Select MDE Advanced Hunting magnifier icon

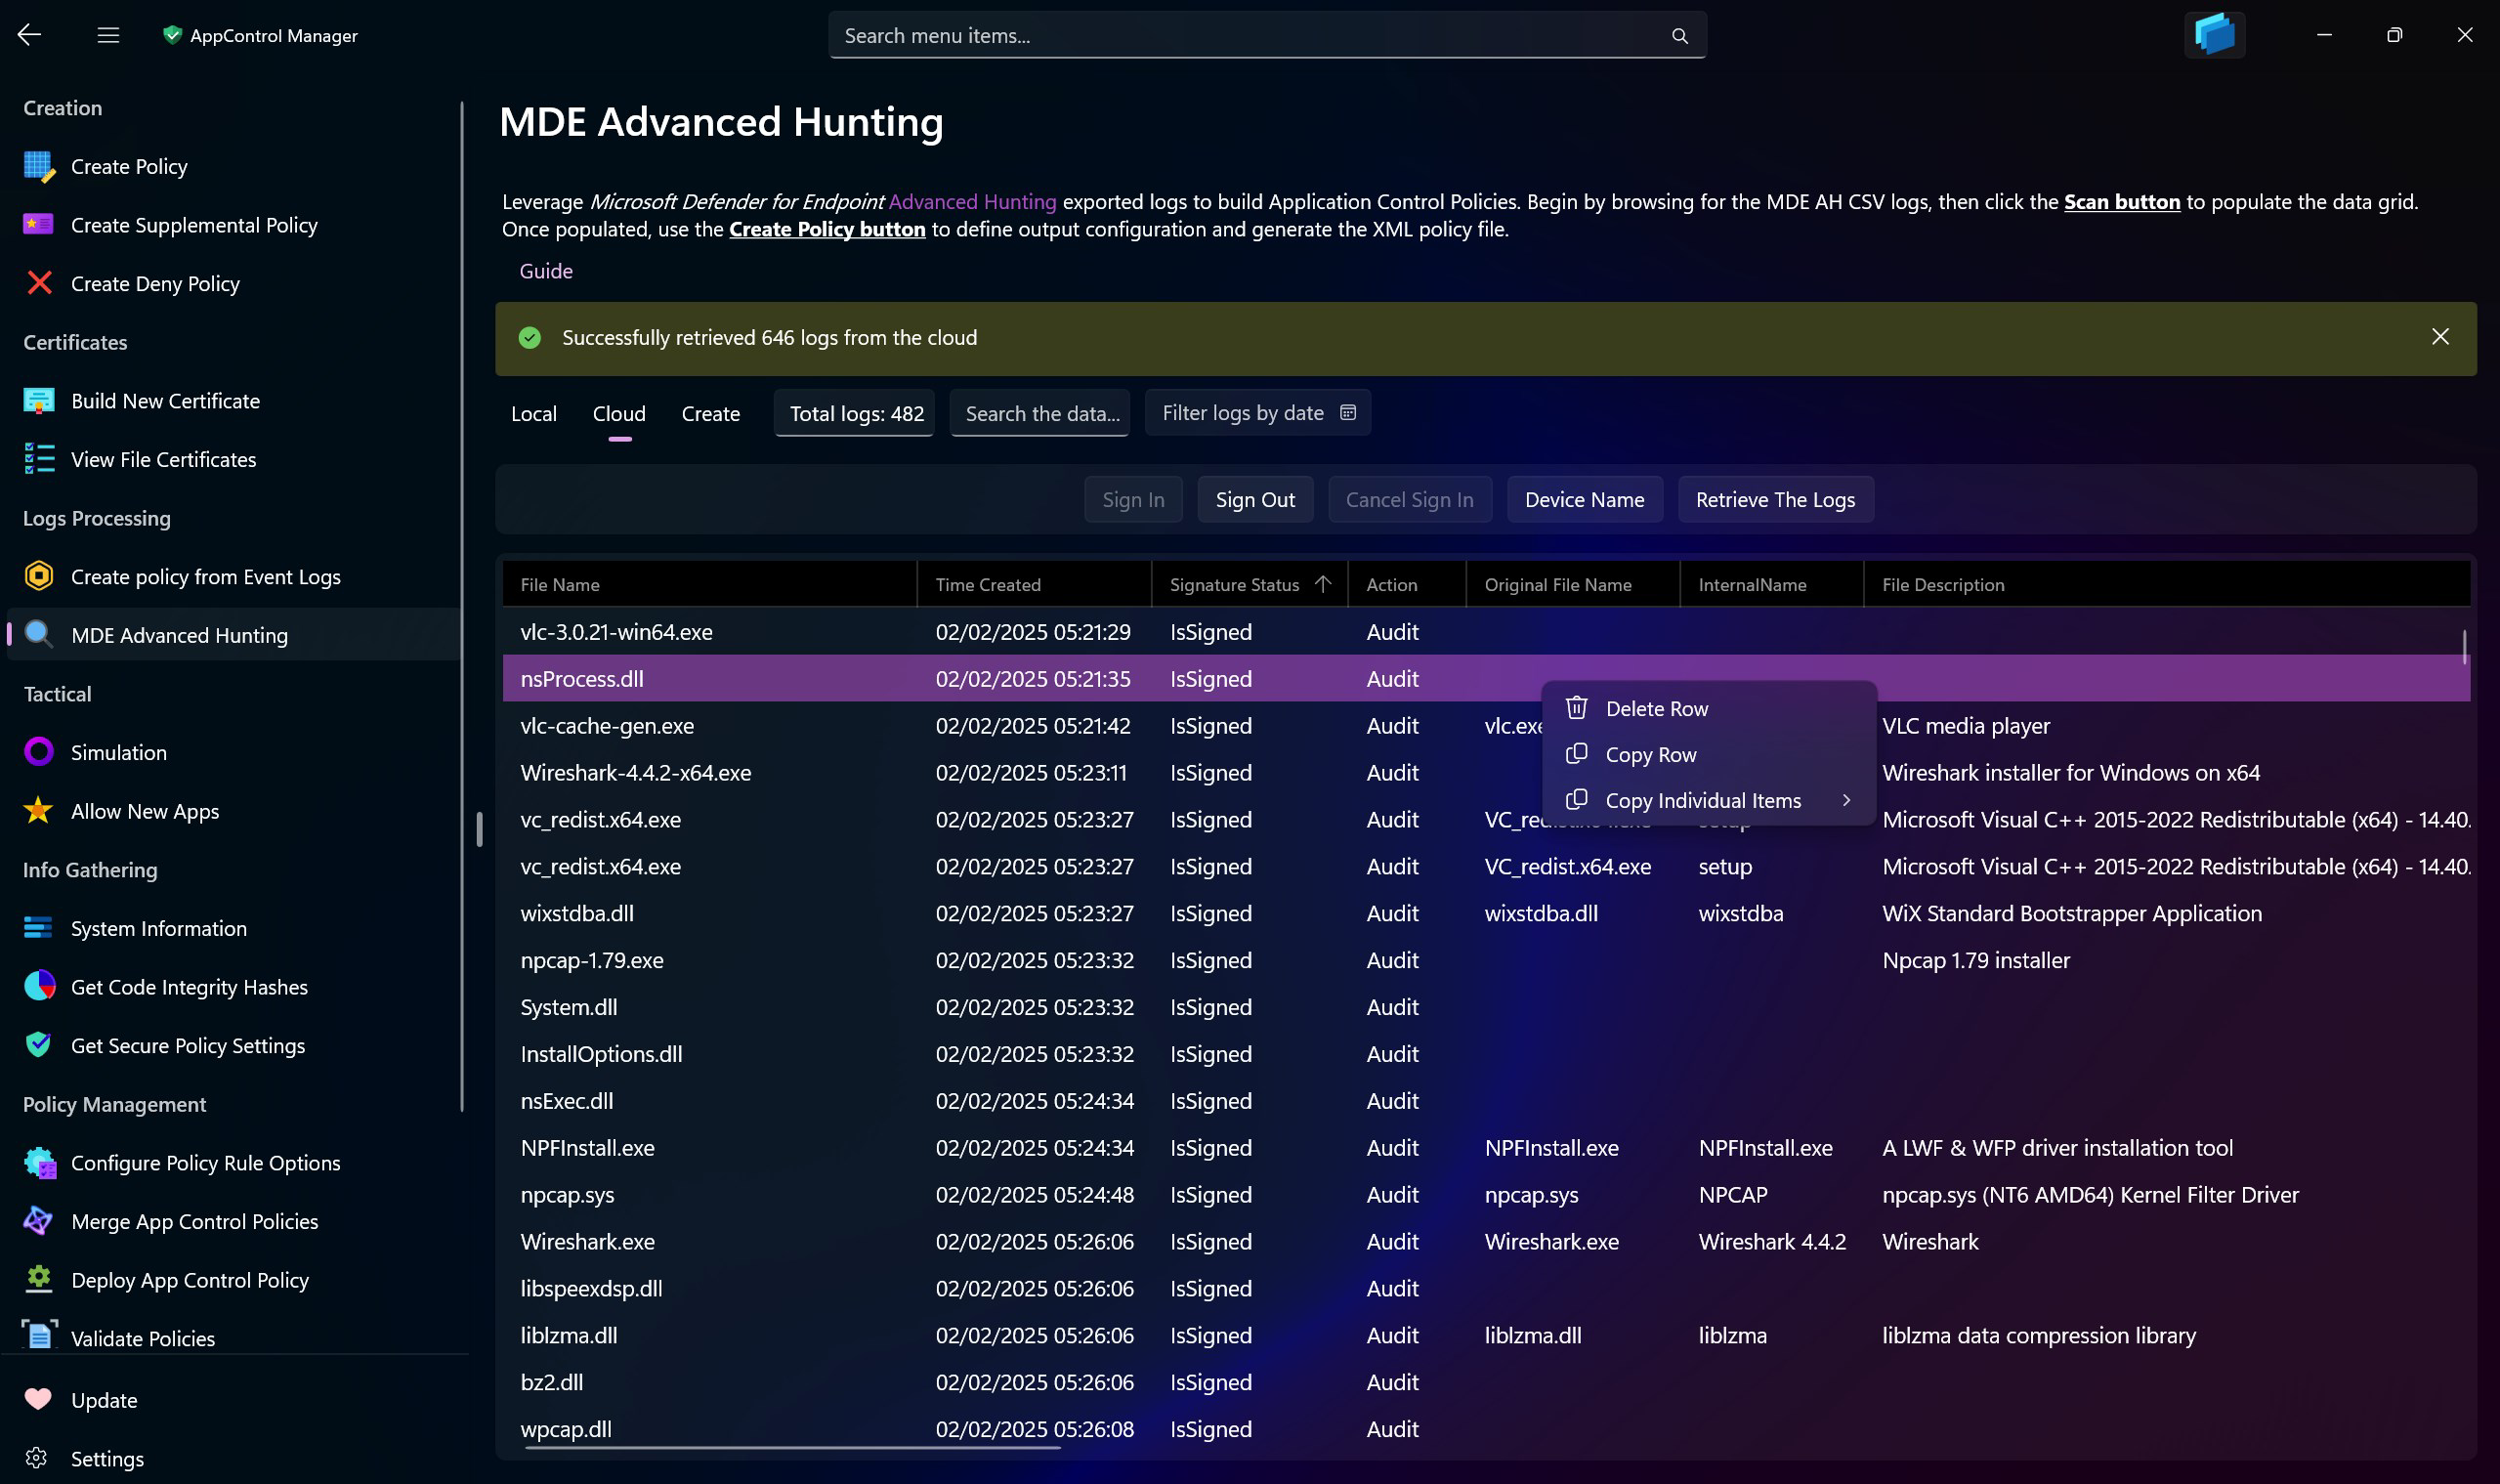pos(39,634)
